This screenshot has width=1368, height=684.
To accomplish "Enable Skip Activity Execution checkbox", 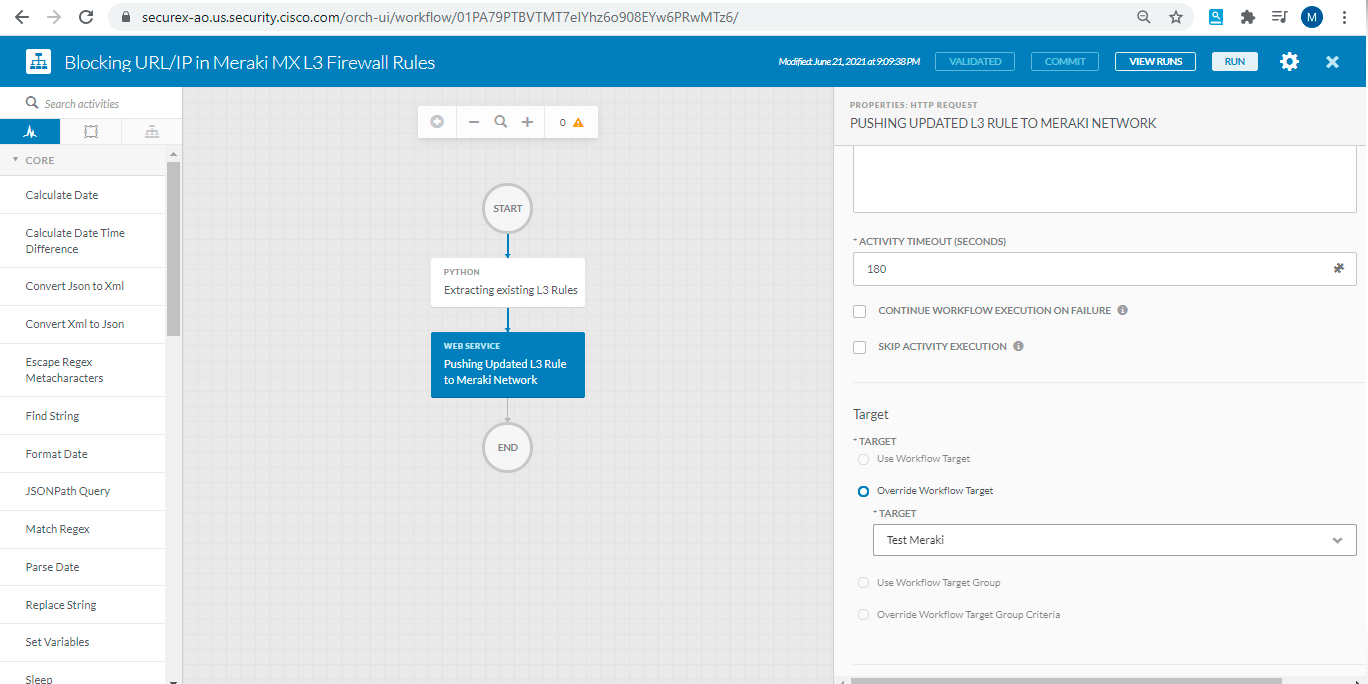I will pos(859,347).
